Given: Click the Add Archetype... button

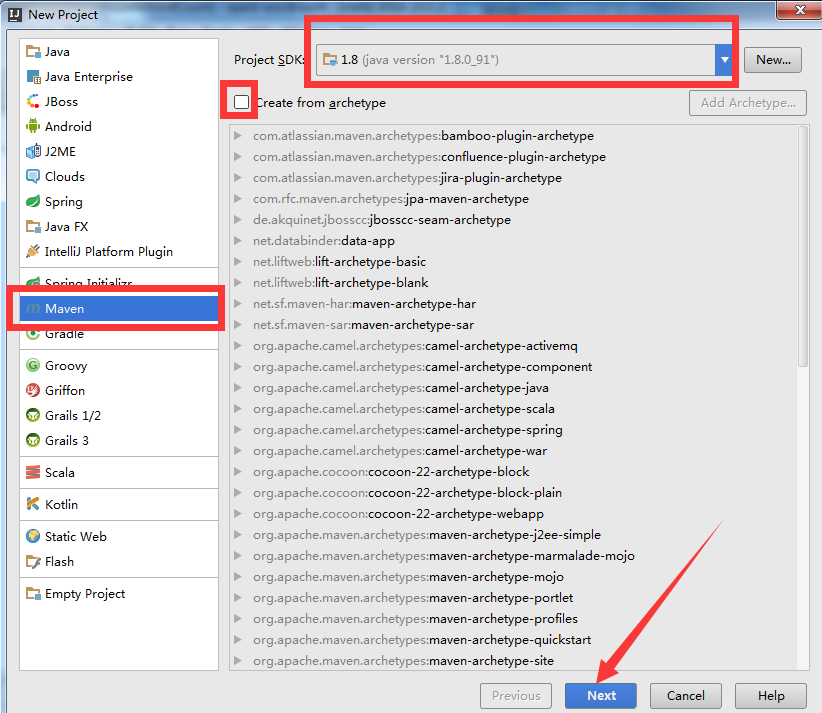Looking at the screenshot, I should point(748,103).
